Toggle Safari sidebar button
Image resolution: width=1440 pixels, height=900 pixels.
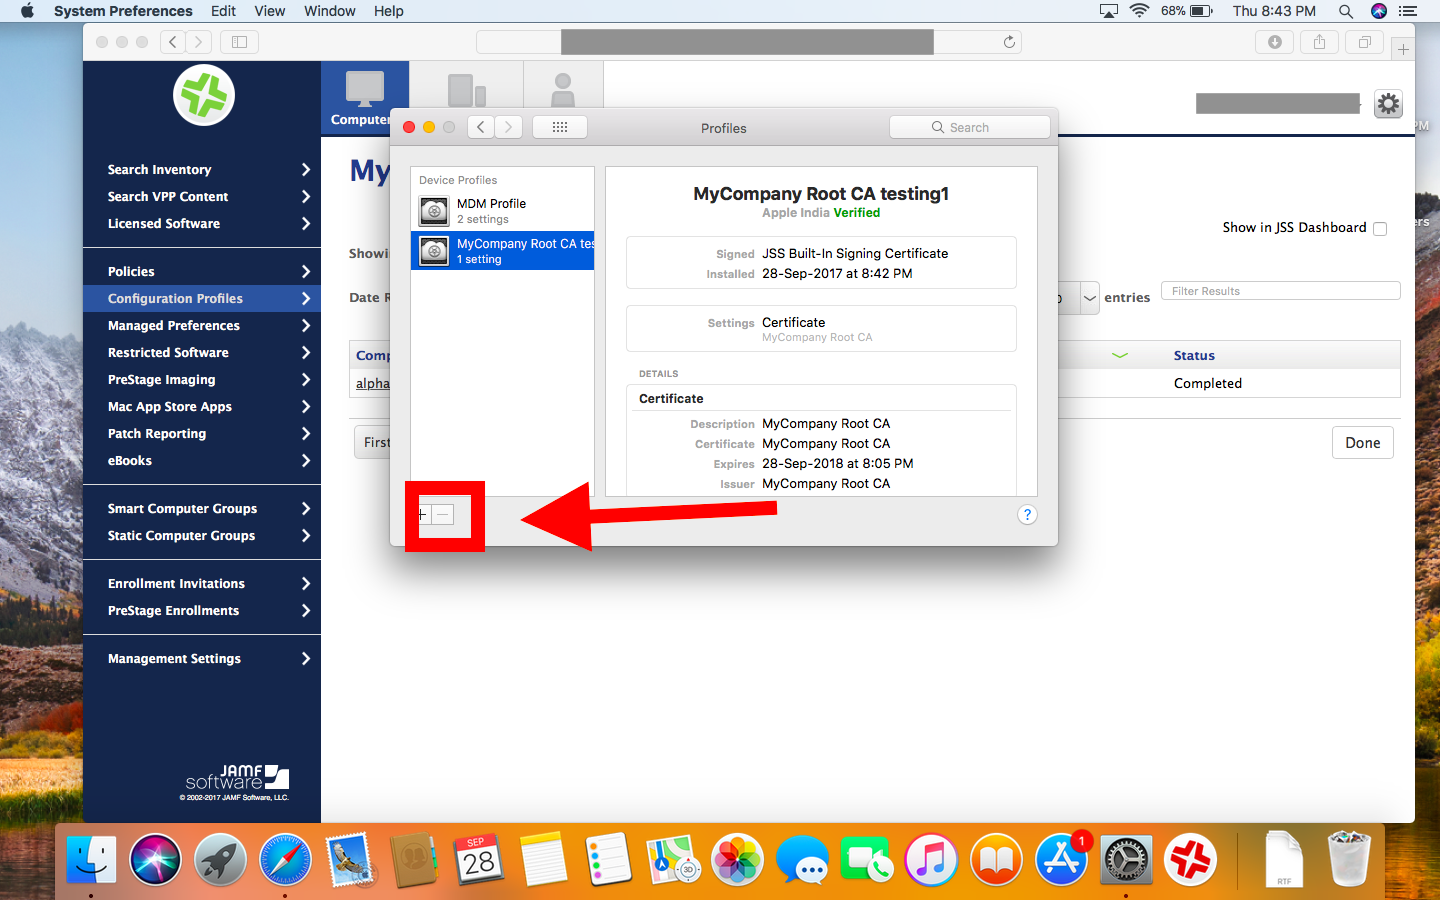(239, 42)
